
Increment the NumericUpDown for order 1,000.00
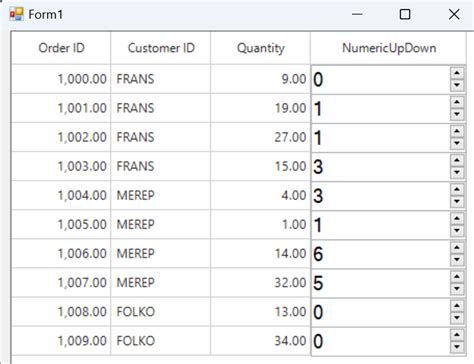457,73
